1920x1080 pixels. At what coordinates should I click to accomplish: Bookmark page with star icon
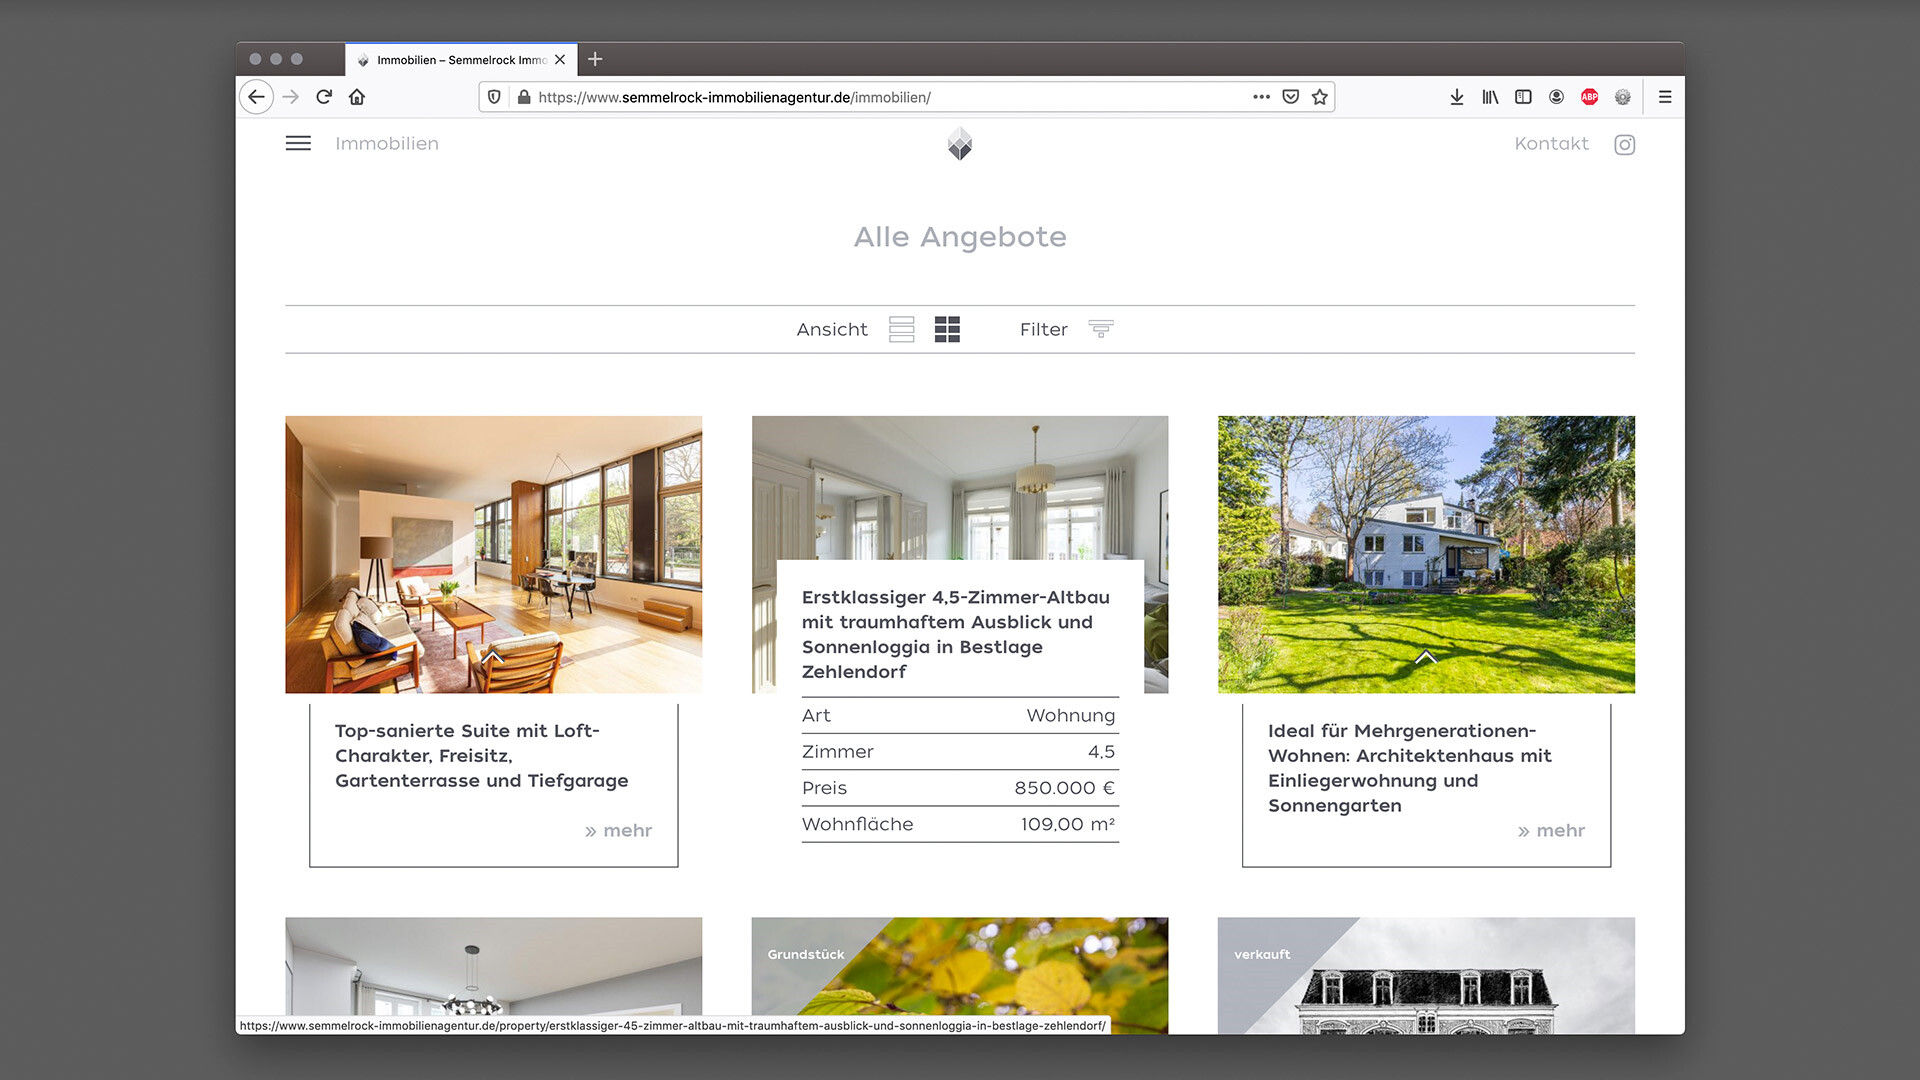coord(1320,97)
